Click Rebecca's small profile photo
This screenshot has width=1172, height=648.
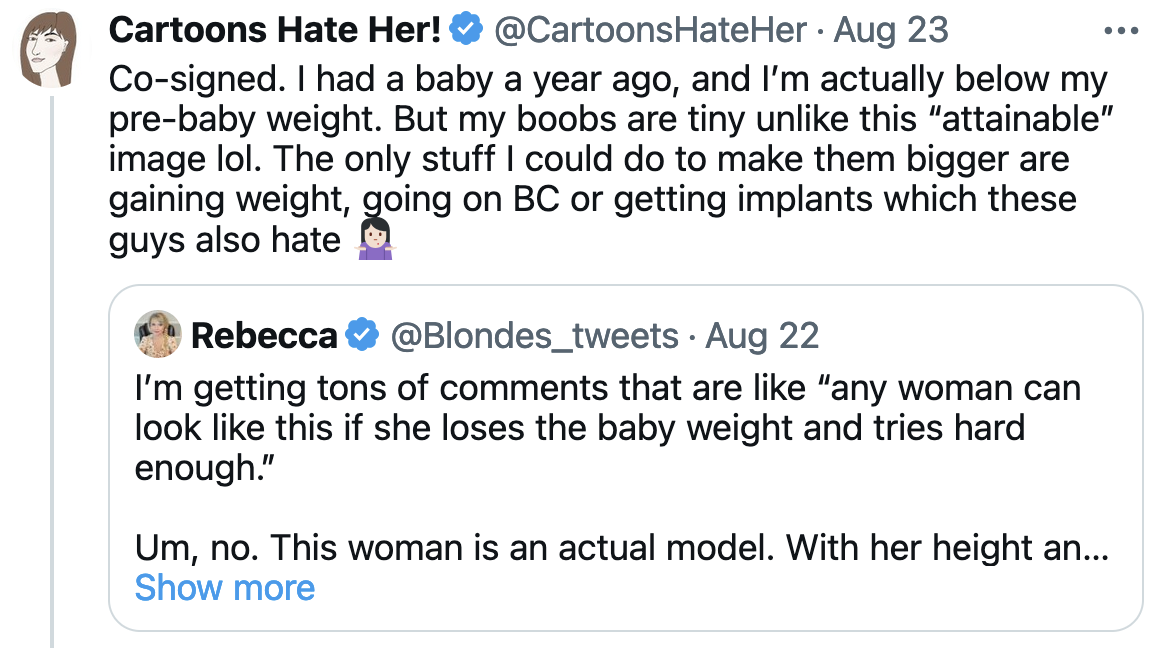[x=157, y=334]
